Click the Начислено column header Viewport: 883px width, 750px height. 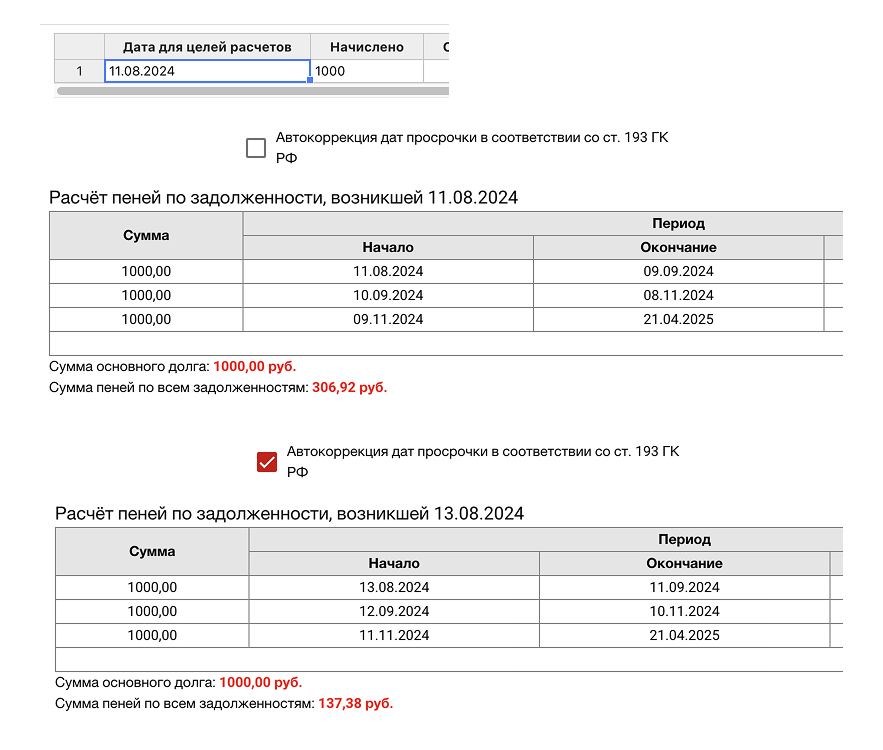click(367, 47)
